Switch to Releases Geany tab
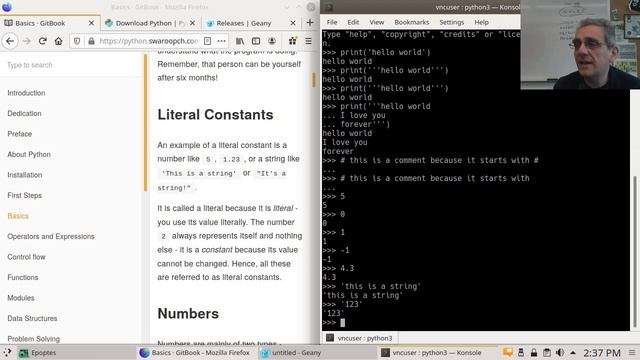The image size is (640, 360). 250,23
